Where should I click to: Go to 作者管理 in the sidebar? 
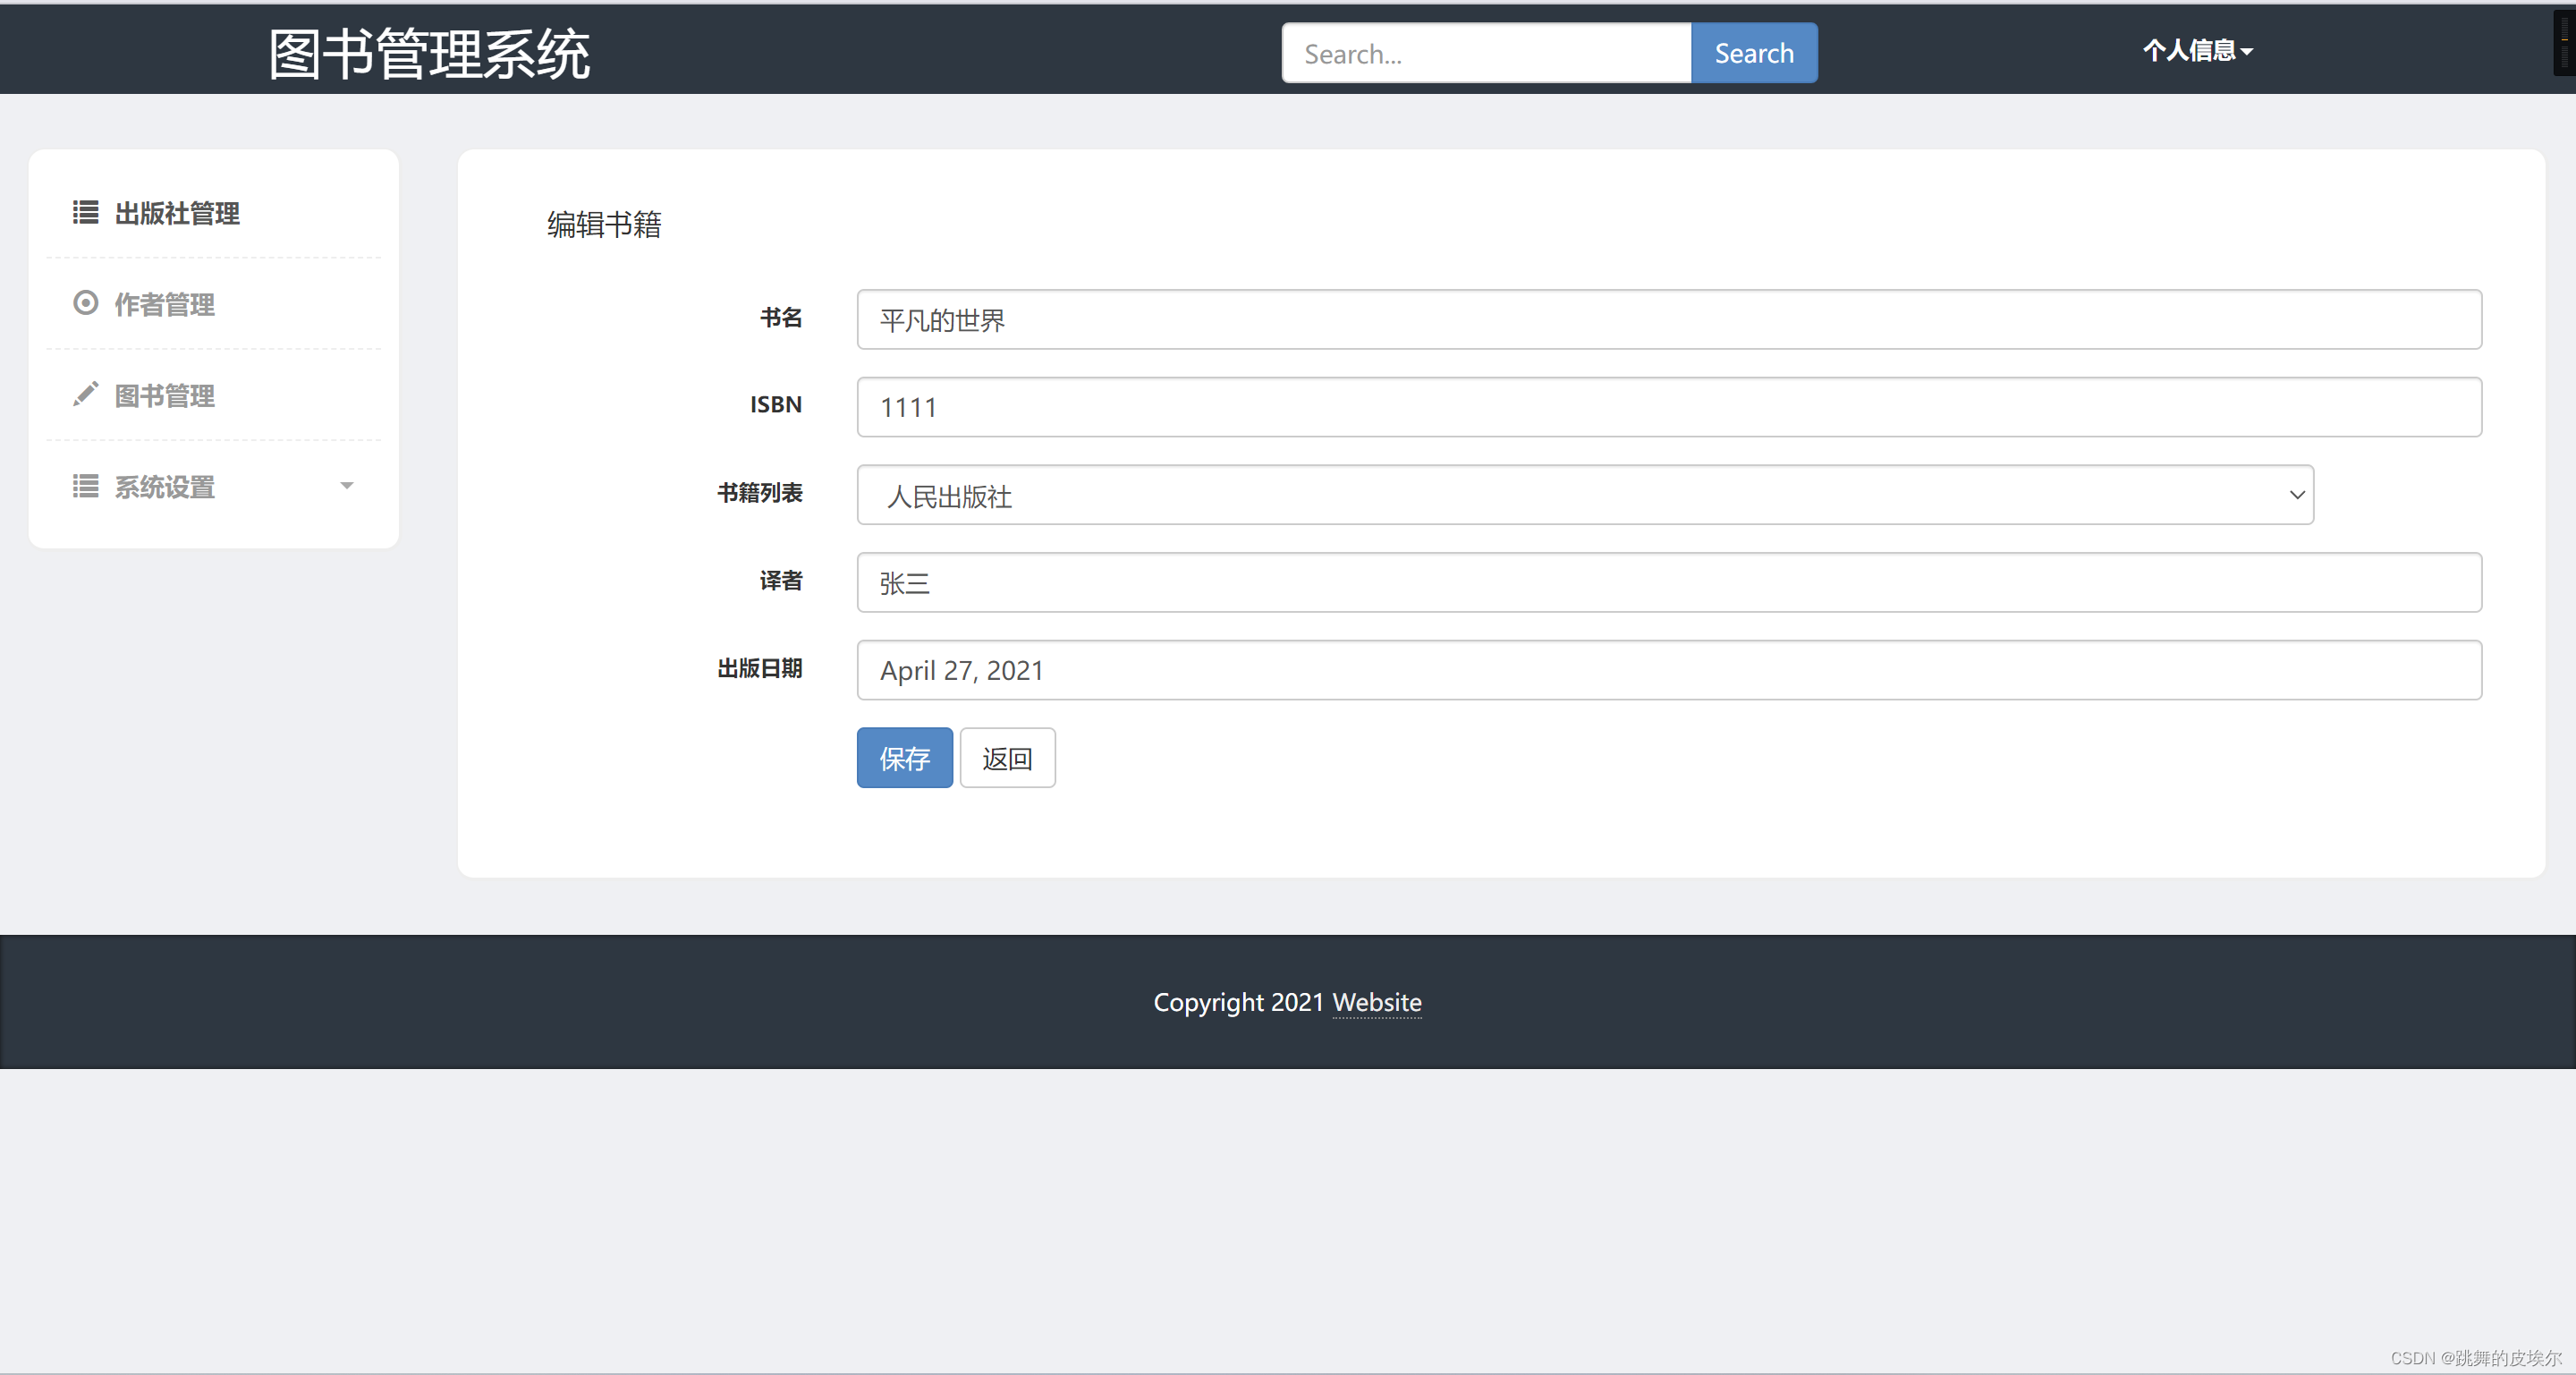[165, 304]
